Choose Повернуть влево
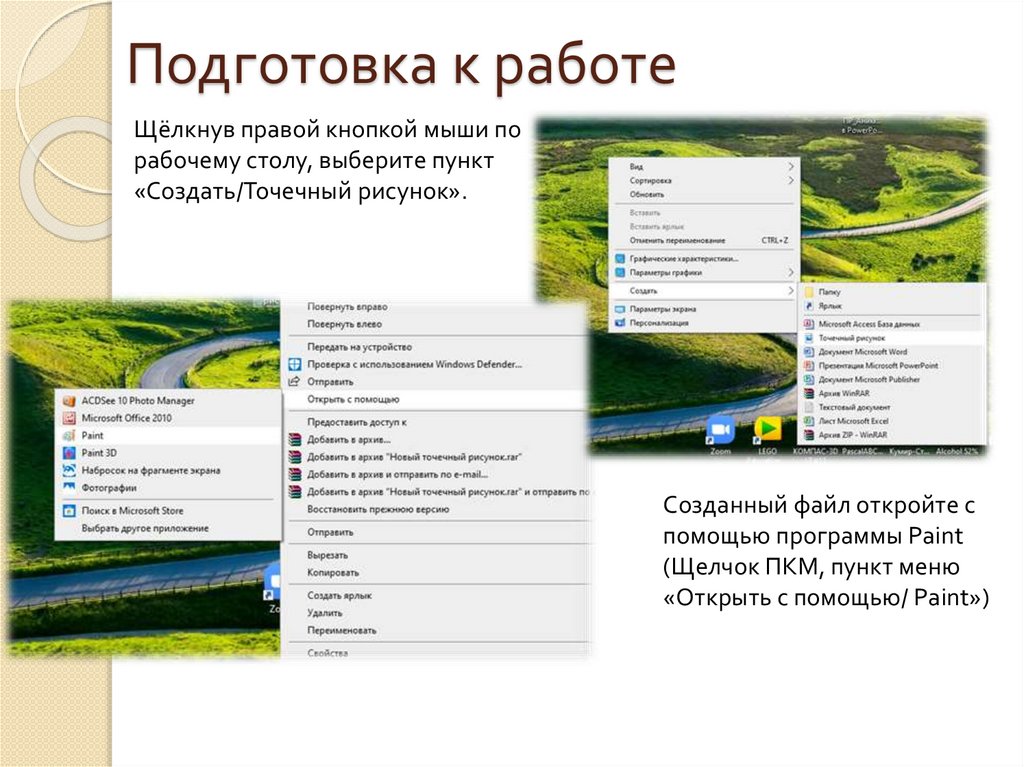1024x767 pixels. point(344,324)
